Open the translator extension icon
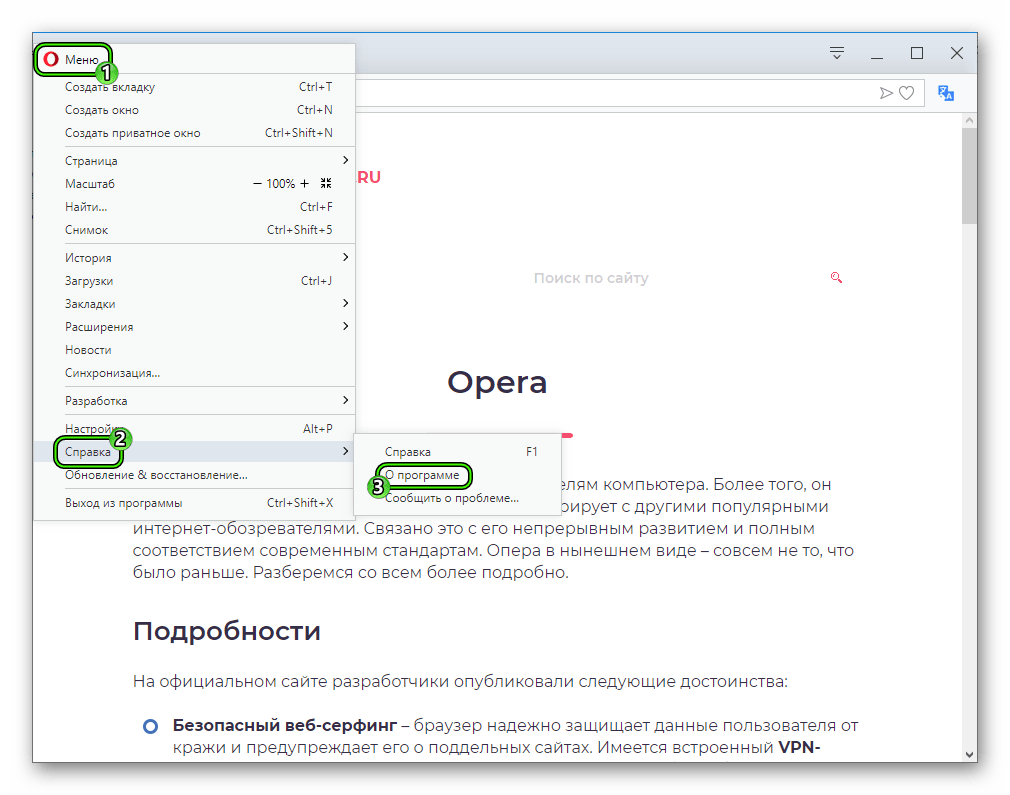 click(x=946, y=93)
